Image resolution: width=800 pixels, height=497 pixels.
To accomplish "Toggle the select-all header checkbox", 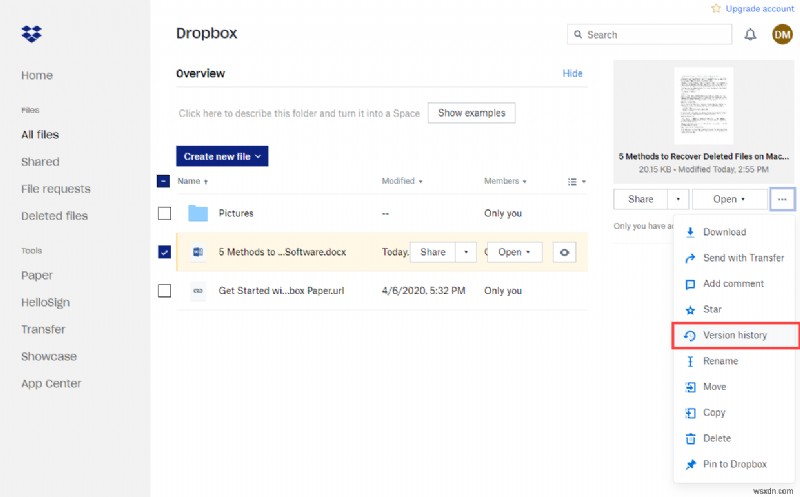I will [x=163, y=181].
